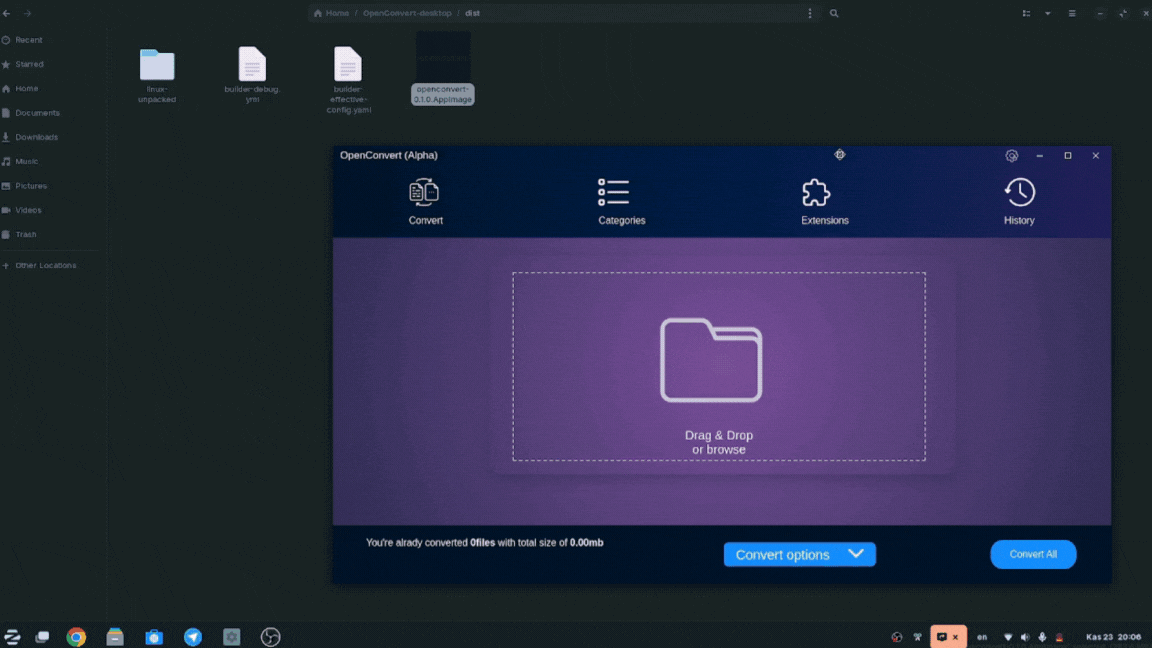Close the OpenConvert window
Image resolution: width=1152 pixels, height=648 pixels.
1095,156
